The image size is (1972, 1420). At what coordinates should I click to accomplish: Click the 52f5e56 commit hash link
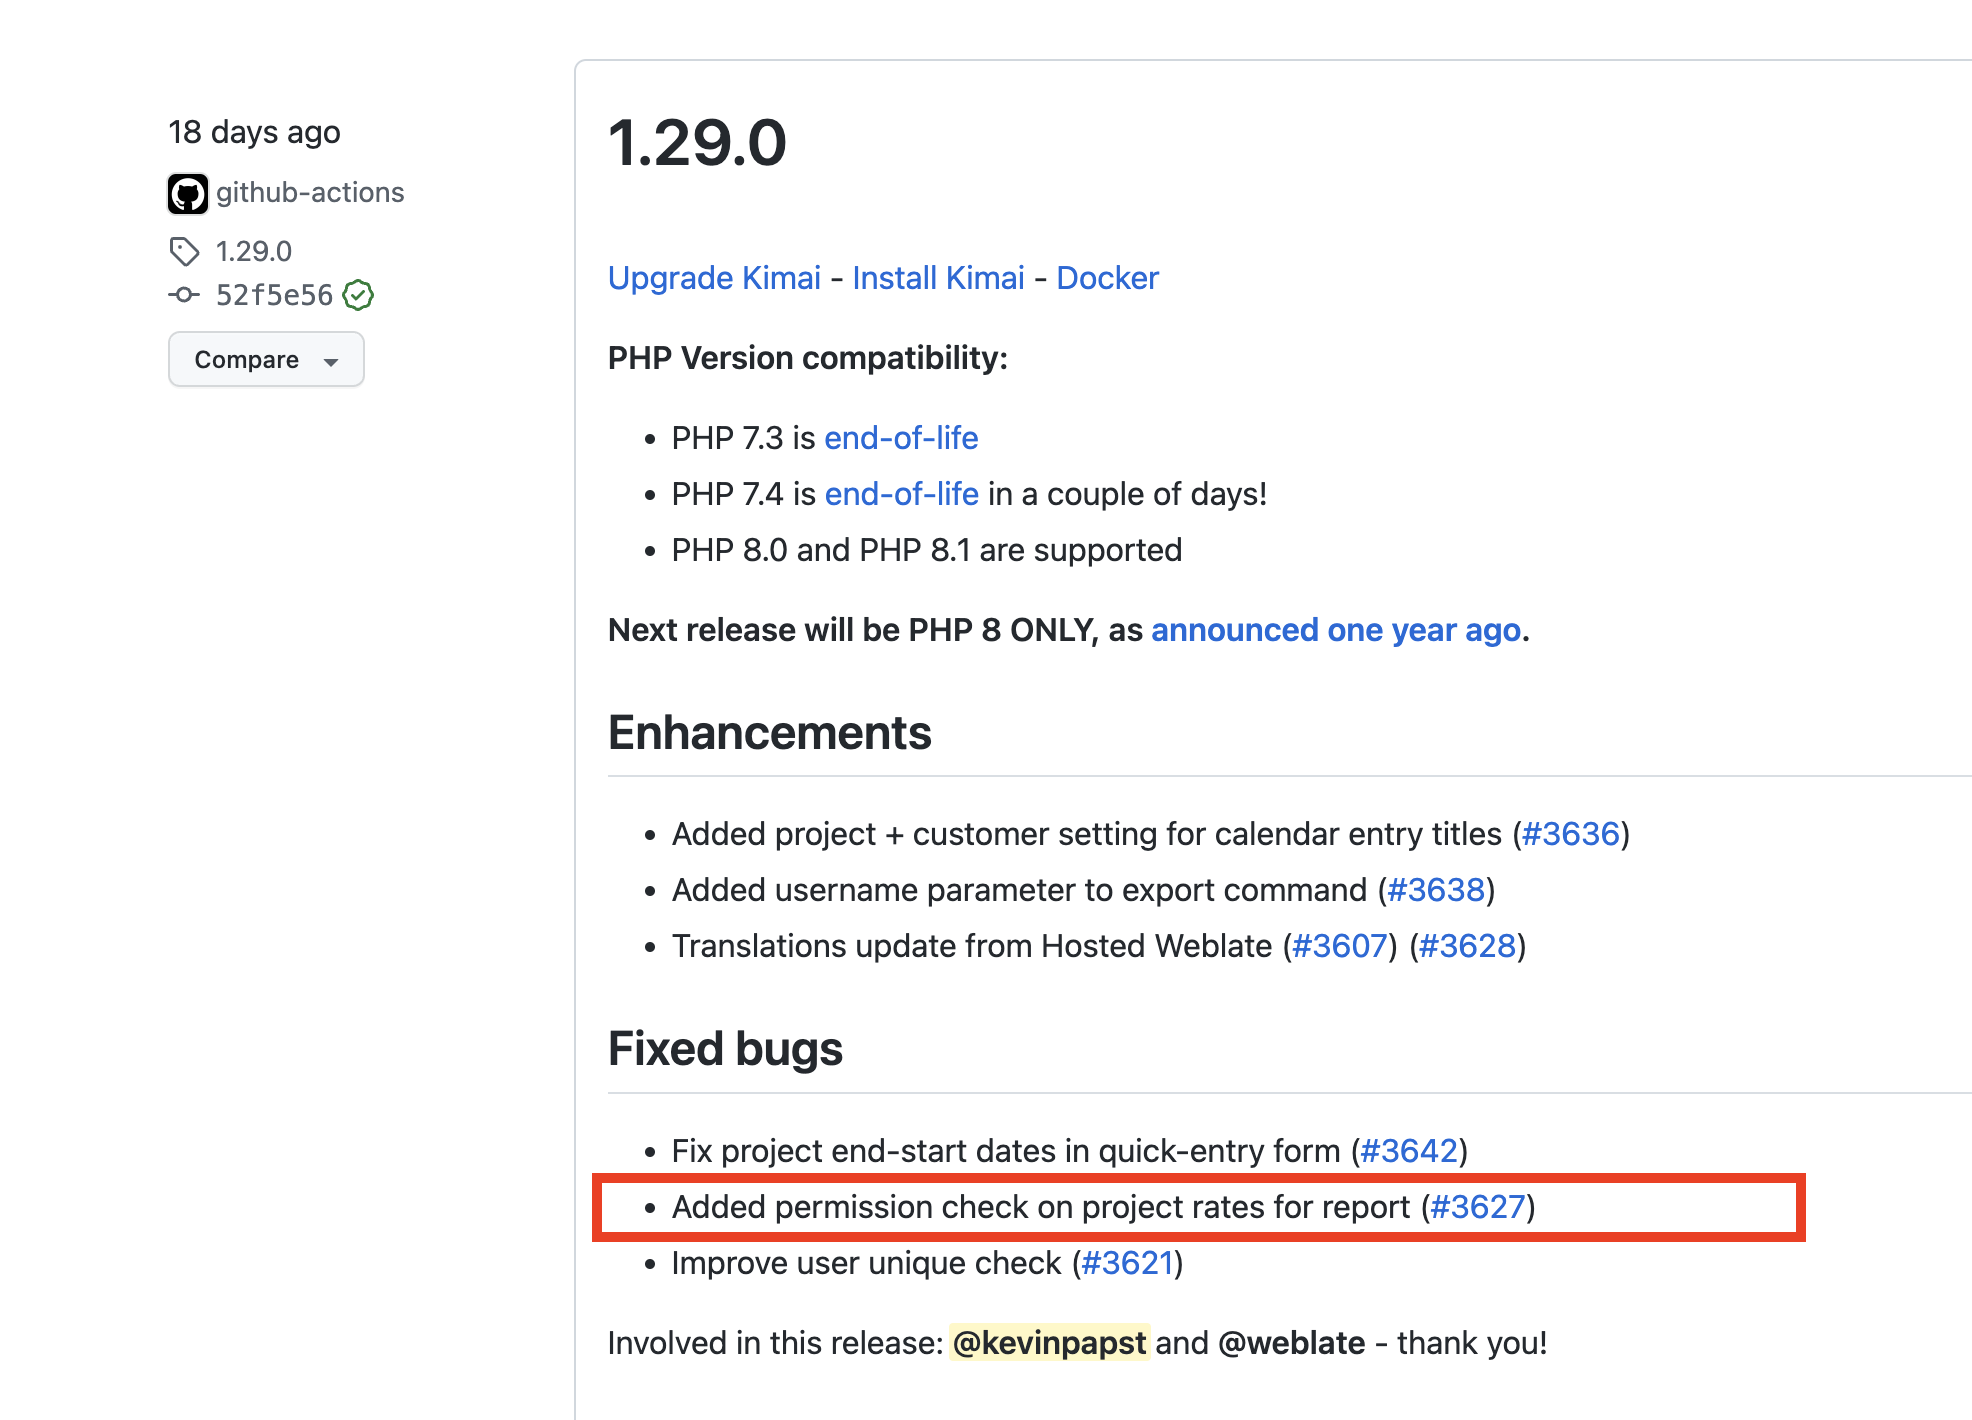(x=275, y=295)
